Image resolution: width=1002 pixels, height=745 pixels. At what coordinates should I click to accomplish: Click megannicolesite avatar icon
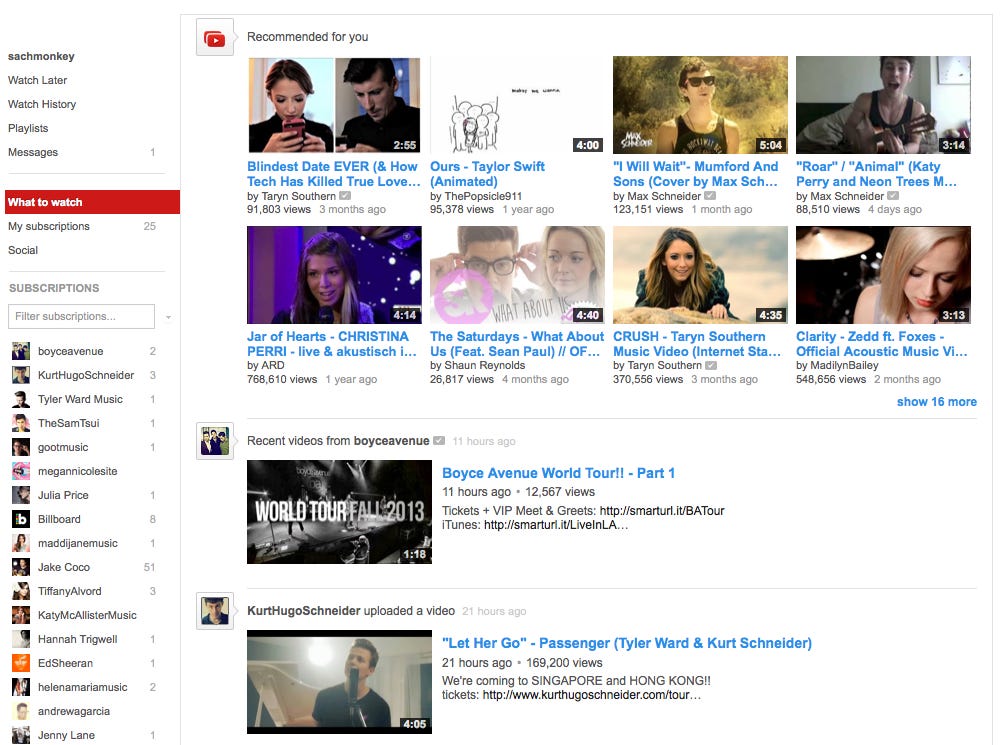click(21, 471)
